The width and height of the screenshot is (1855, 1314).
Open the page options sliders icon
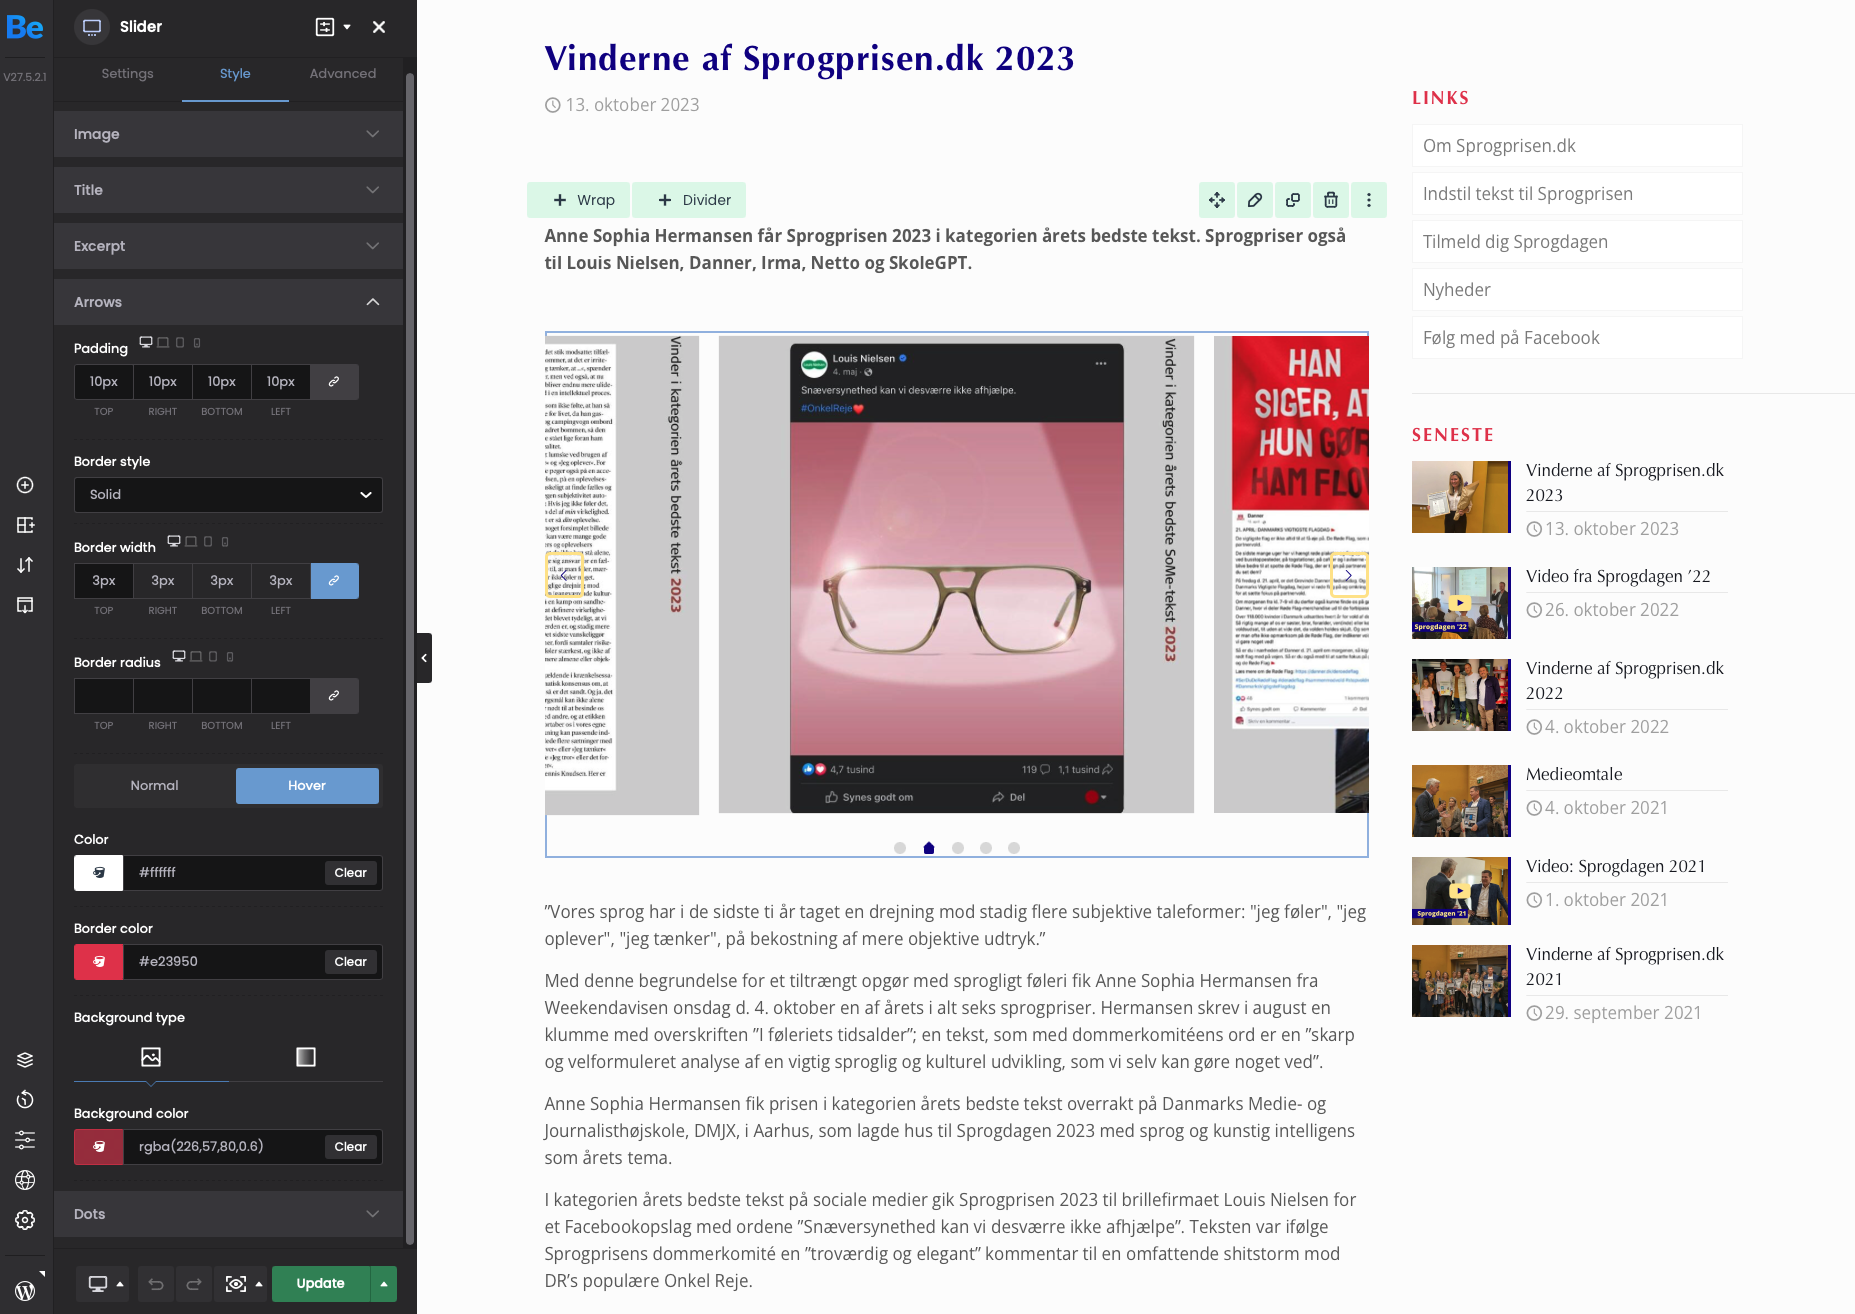25,1140
